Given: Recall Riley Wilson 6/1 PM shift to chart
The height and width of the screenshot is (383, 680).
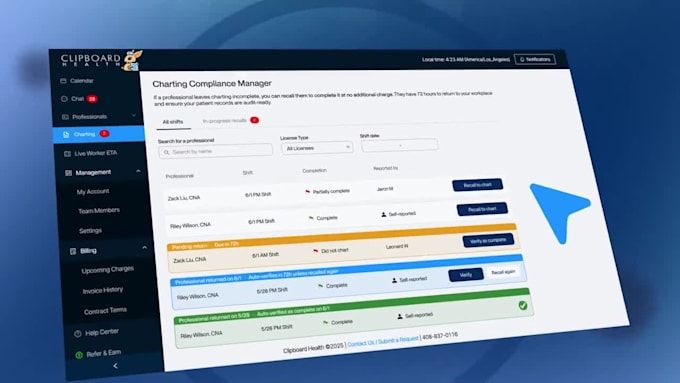Looking at the screenshot, I should 482,209.
